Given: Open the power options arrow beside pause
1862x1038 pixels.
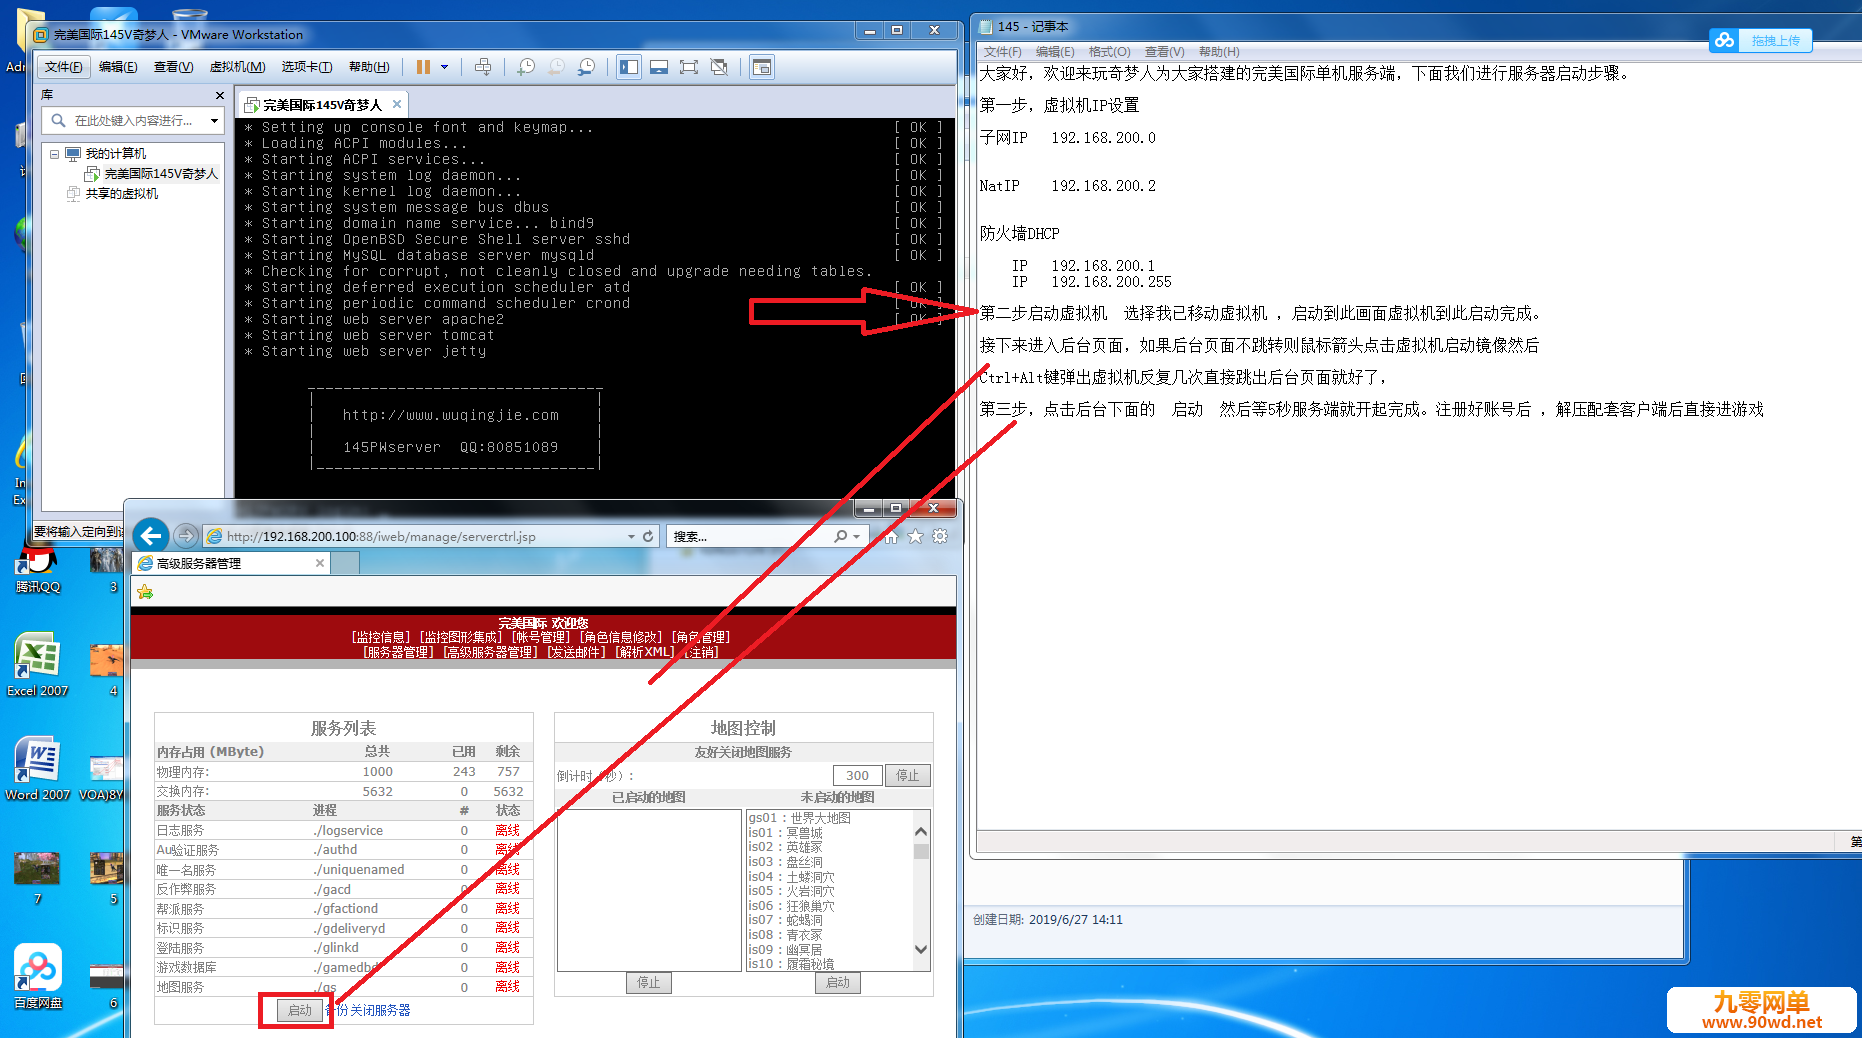Looking at the screenshot, I should 445,67.
